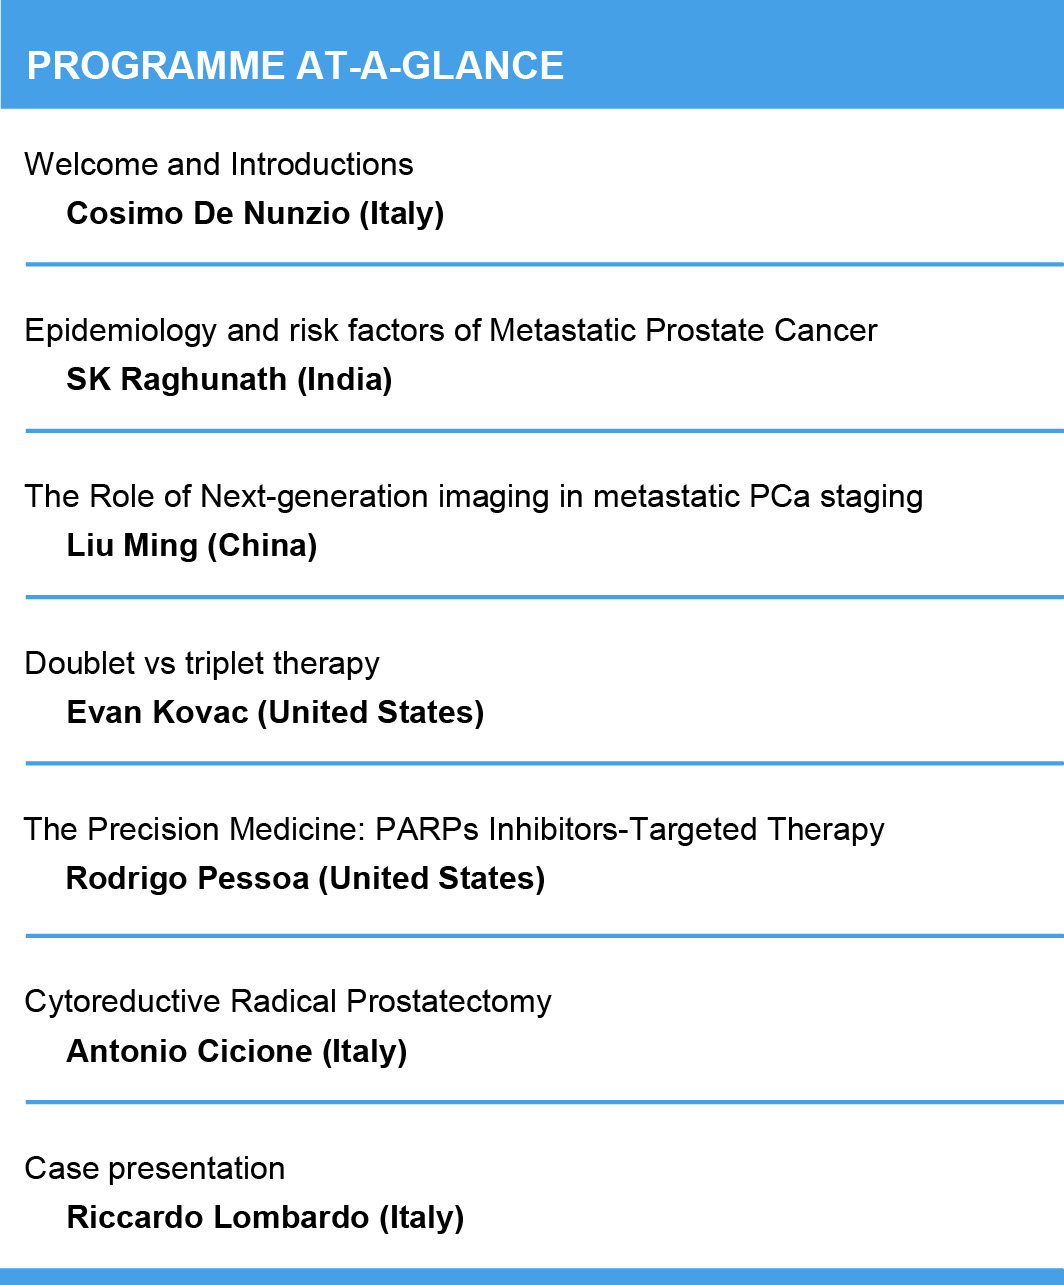
Task: Click the PROGRAMME AT-A-GLANCE header
Action: pyautogui.click(x=295, y=66)
